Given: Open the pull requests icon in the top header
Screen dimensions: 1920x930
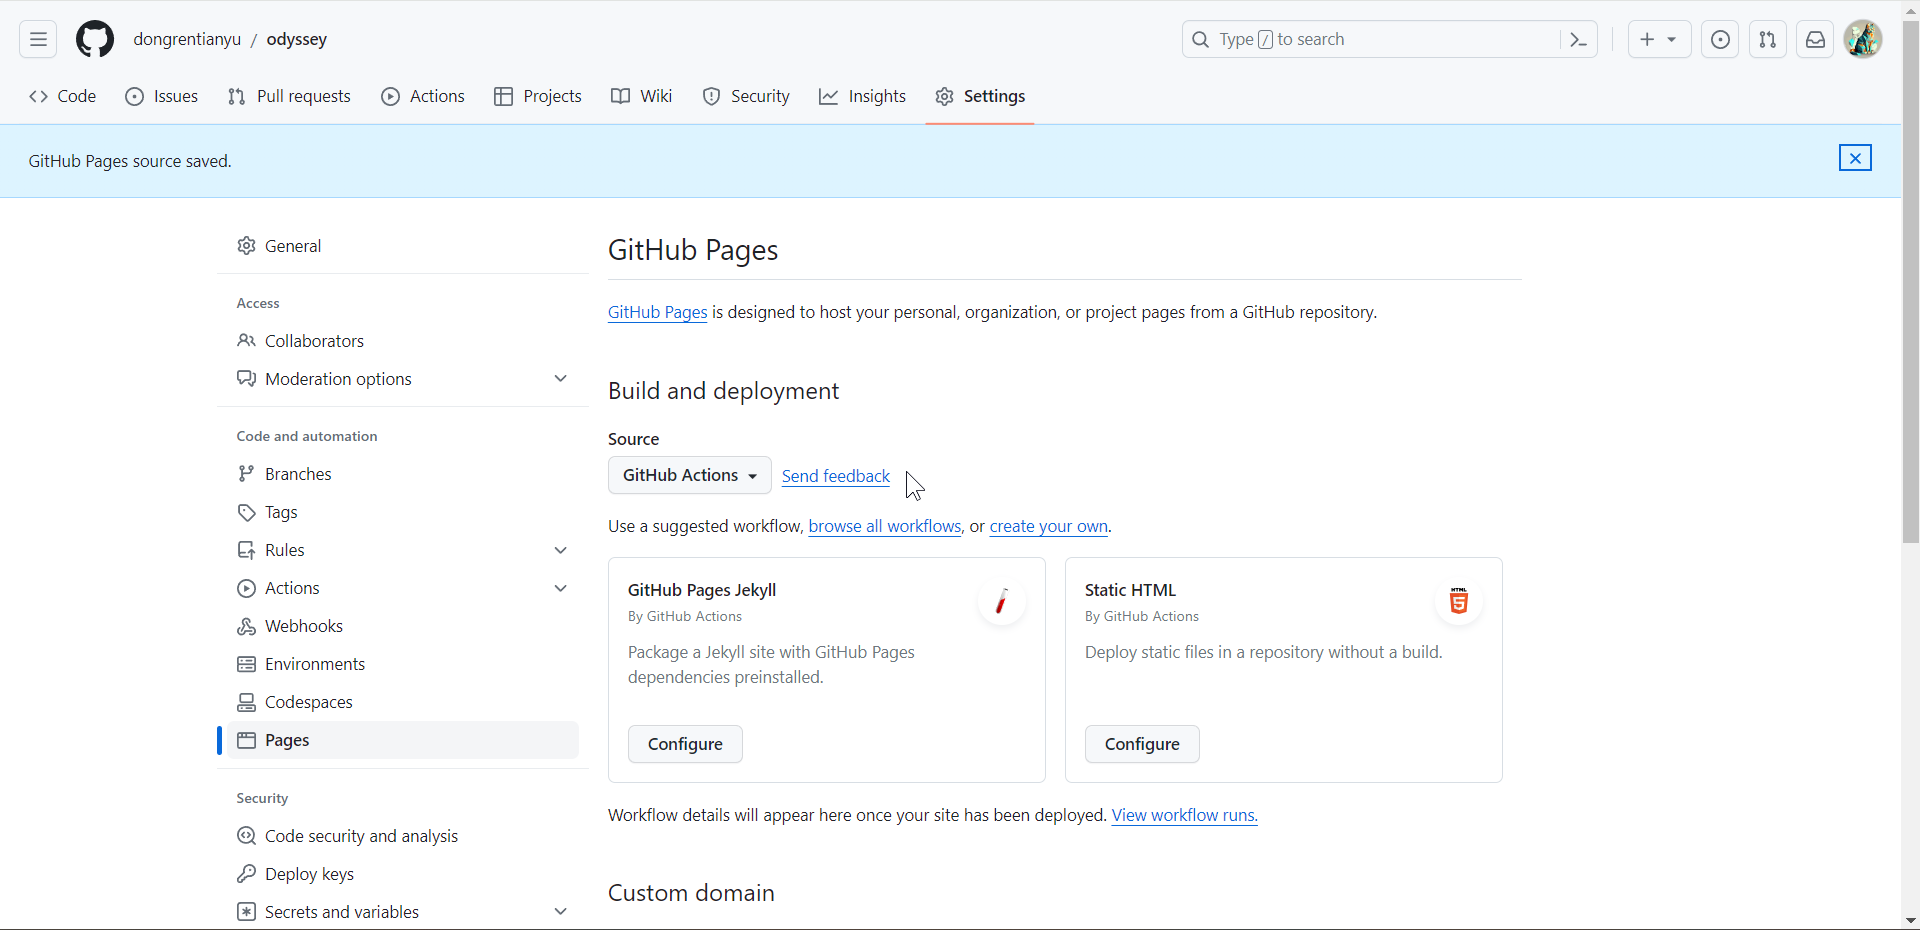Looking at the screenshot, I should pyautogui.click(x=1768, y=39).
